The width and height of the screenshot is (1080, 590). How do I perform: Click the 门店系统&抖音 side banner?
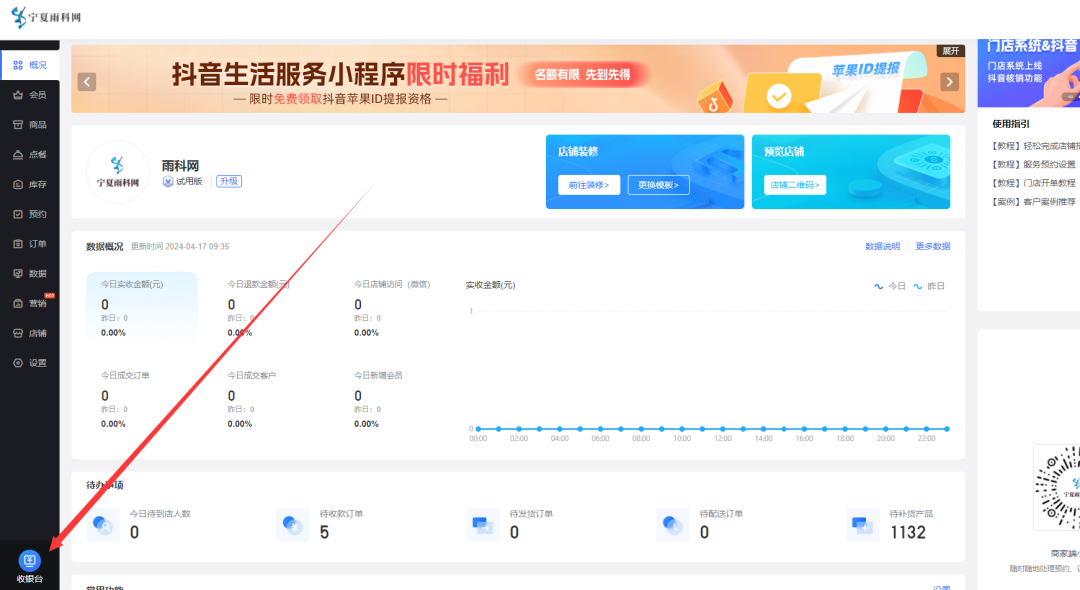point(1029,73)
